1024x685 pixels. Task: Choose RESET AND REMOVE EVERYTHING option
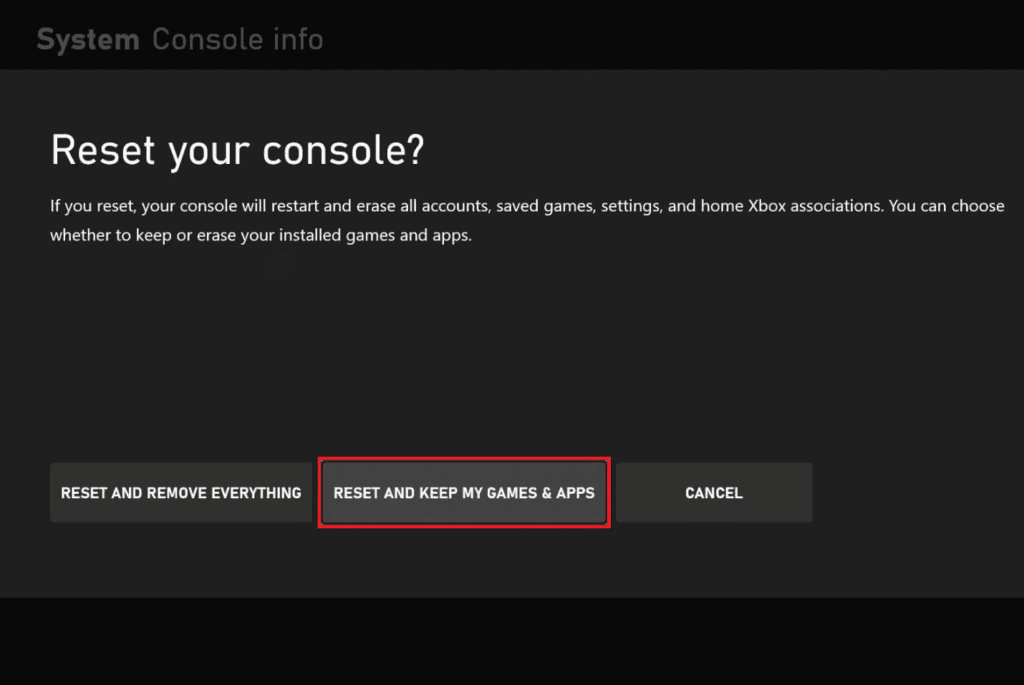point(181,492)
